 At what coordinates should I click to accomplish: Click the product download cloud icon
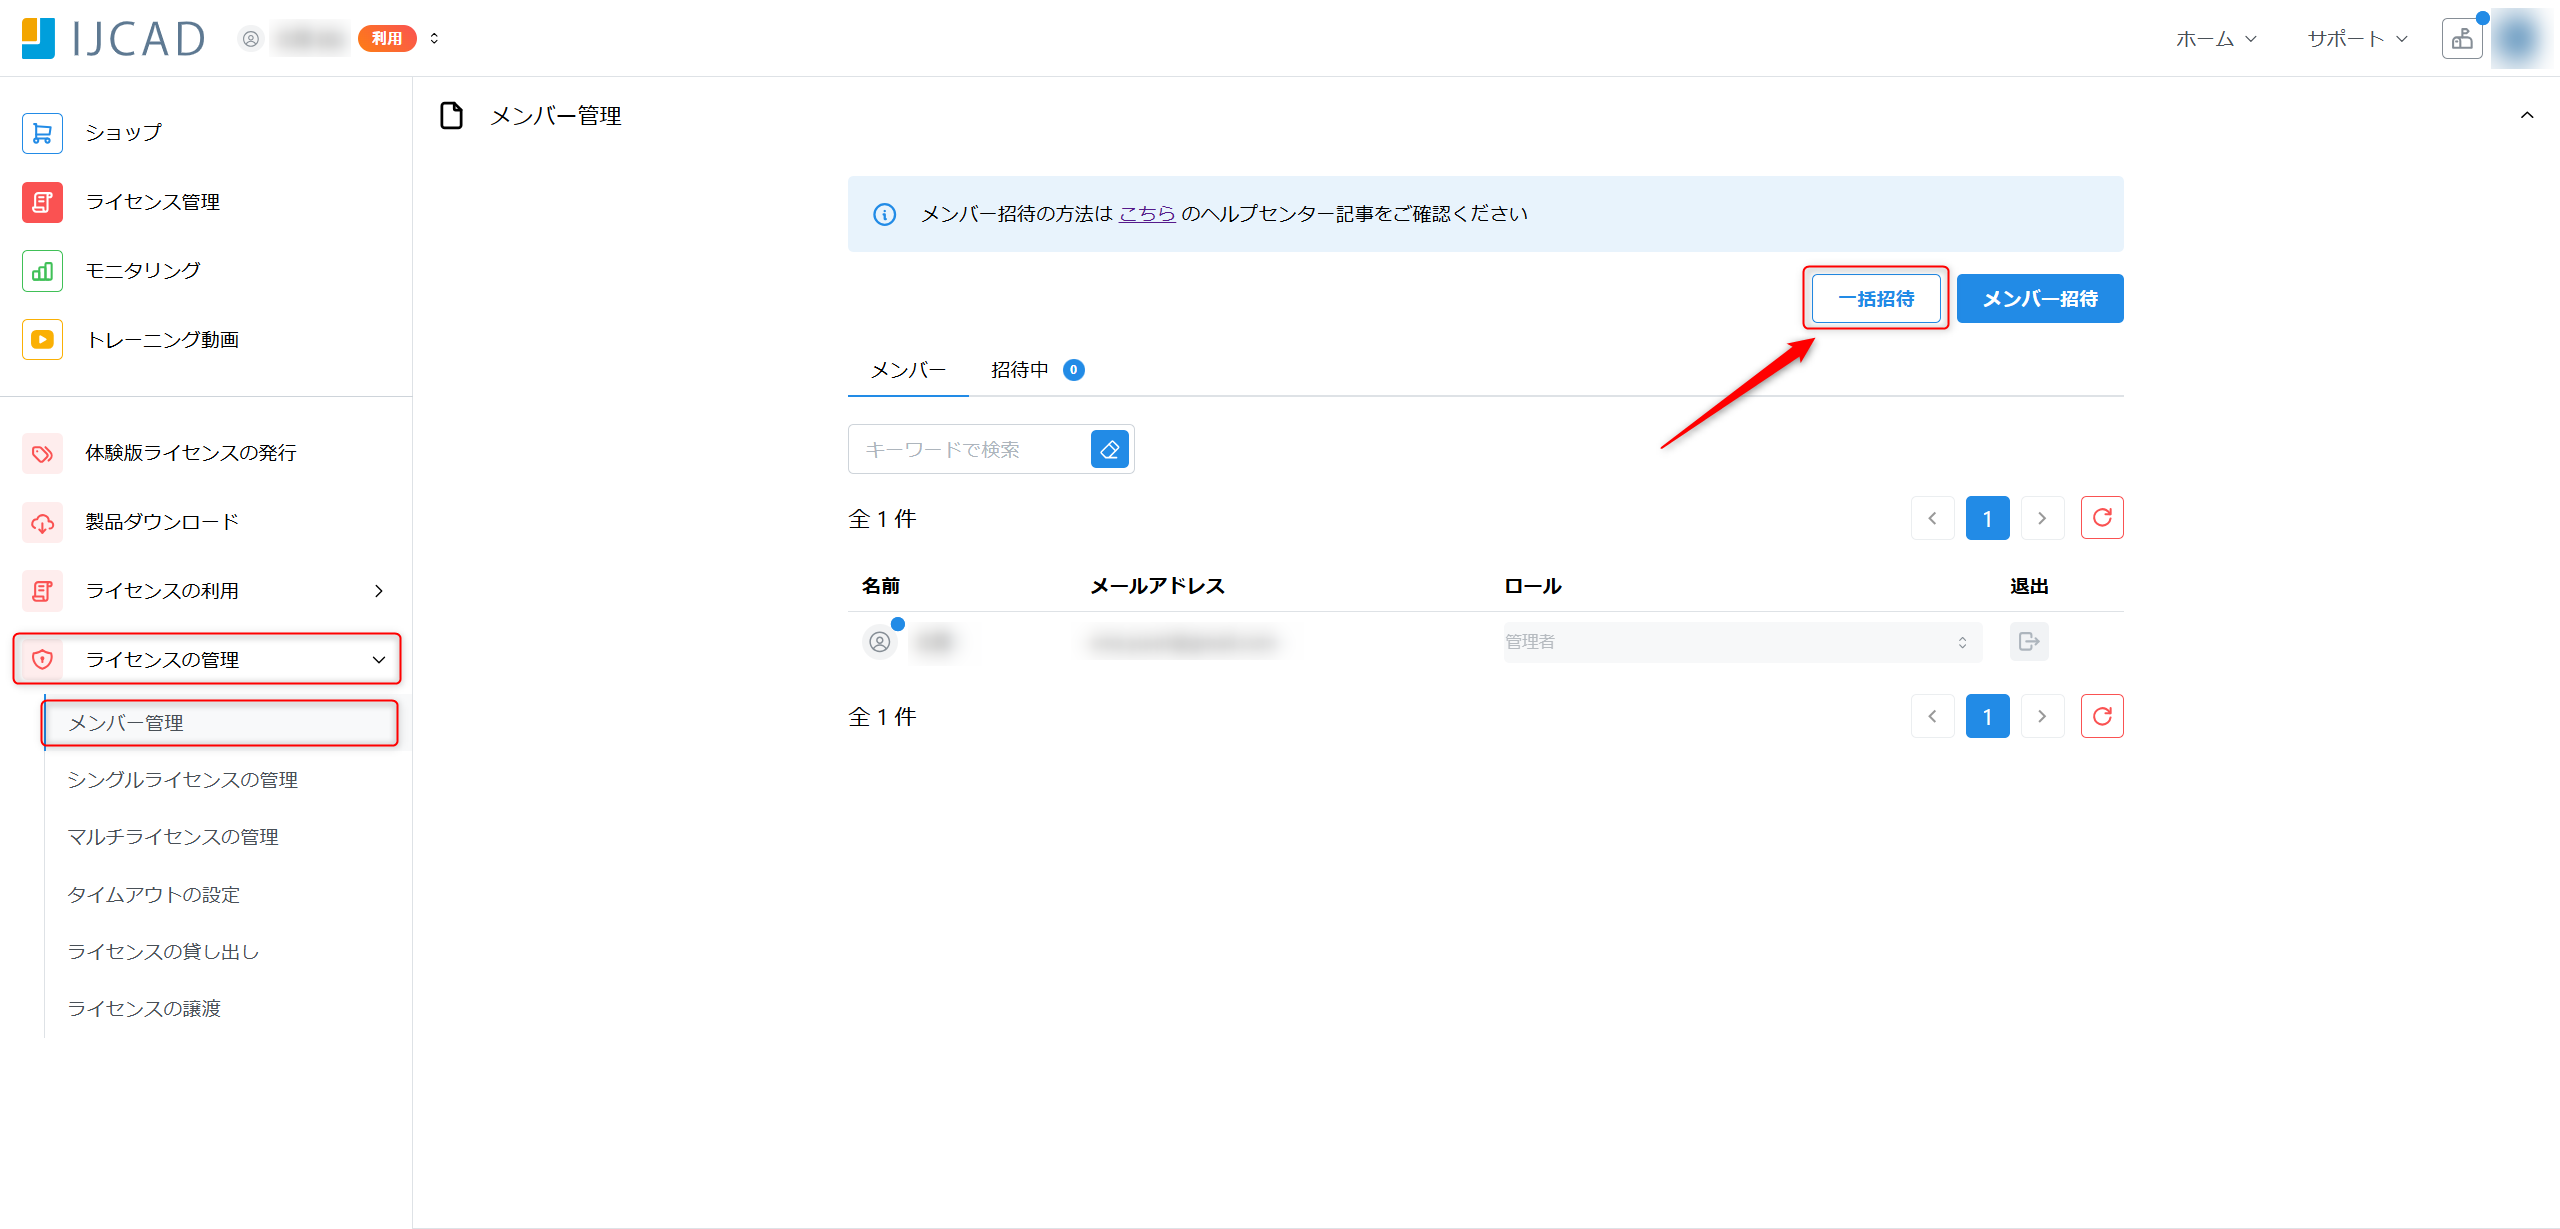(42, 523)
